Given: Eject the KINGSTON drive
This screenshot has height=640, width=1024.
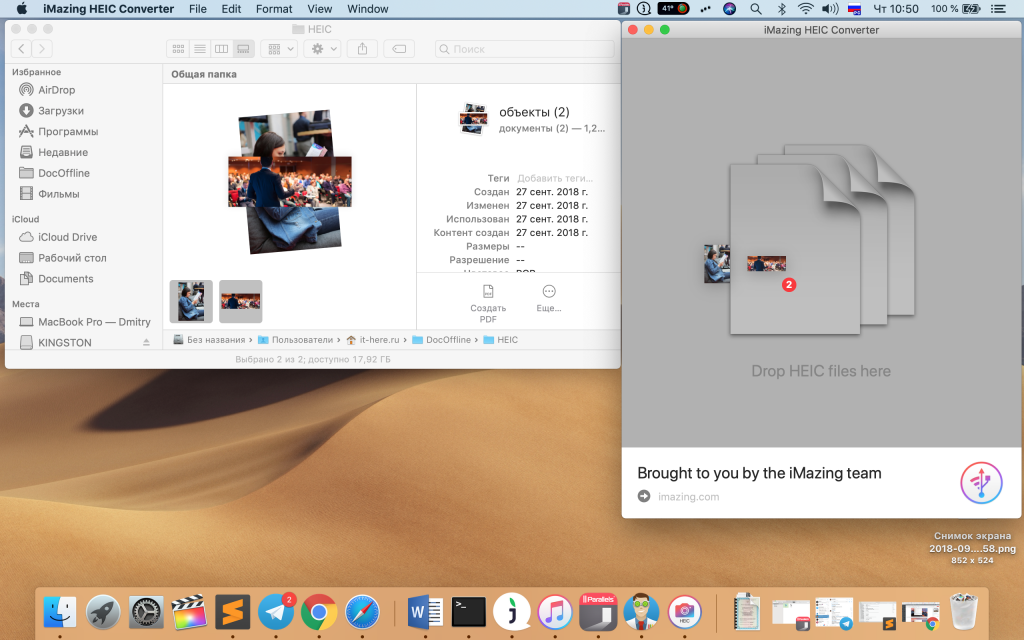Looking at the screenshot, I should click(146, 343).
